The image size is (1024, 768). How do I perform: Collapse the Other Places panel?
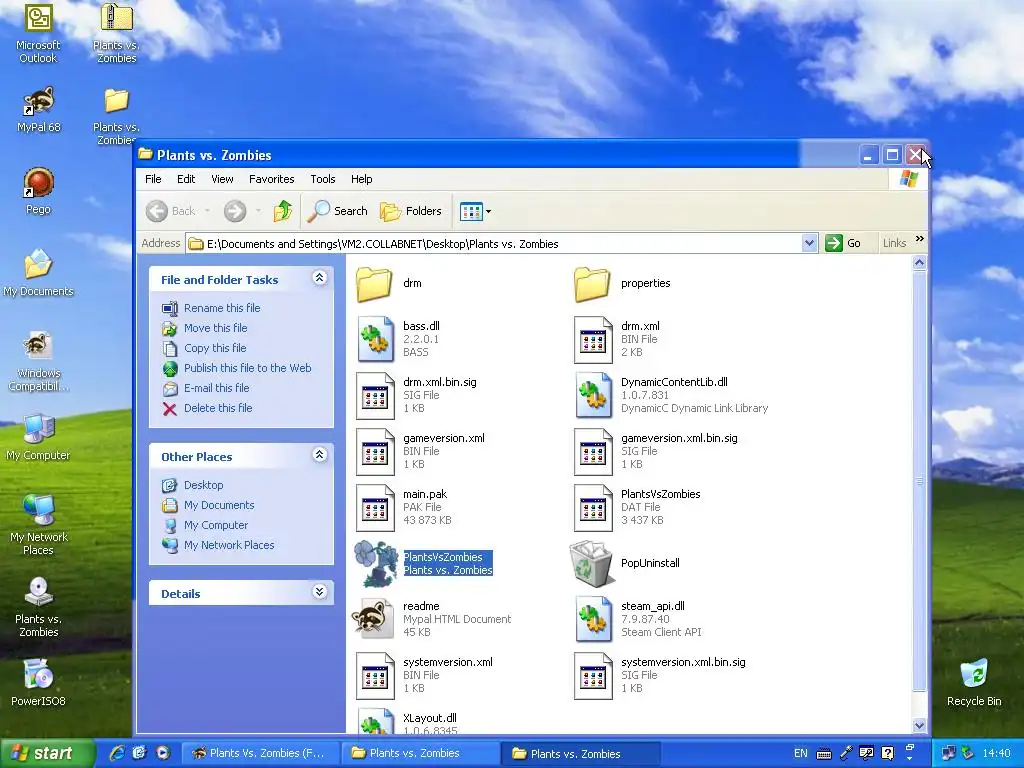(x=319, y=455)
